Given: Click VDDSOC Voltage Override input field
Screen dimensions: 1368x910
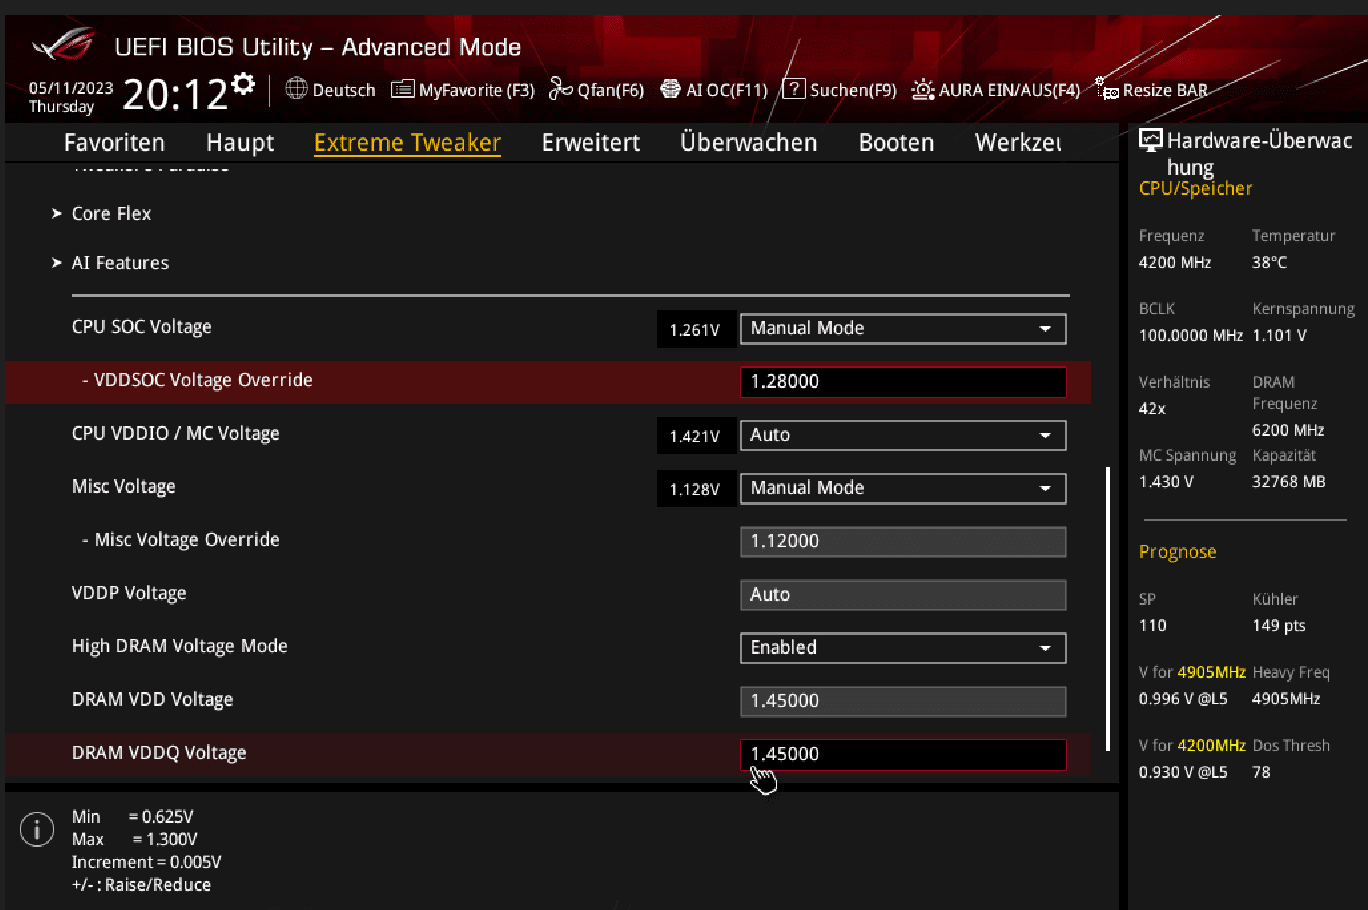Looking at the screenshot, I should point(903,382).
